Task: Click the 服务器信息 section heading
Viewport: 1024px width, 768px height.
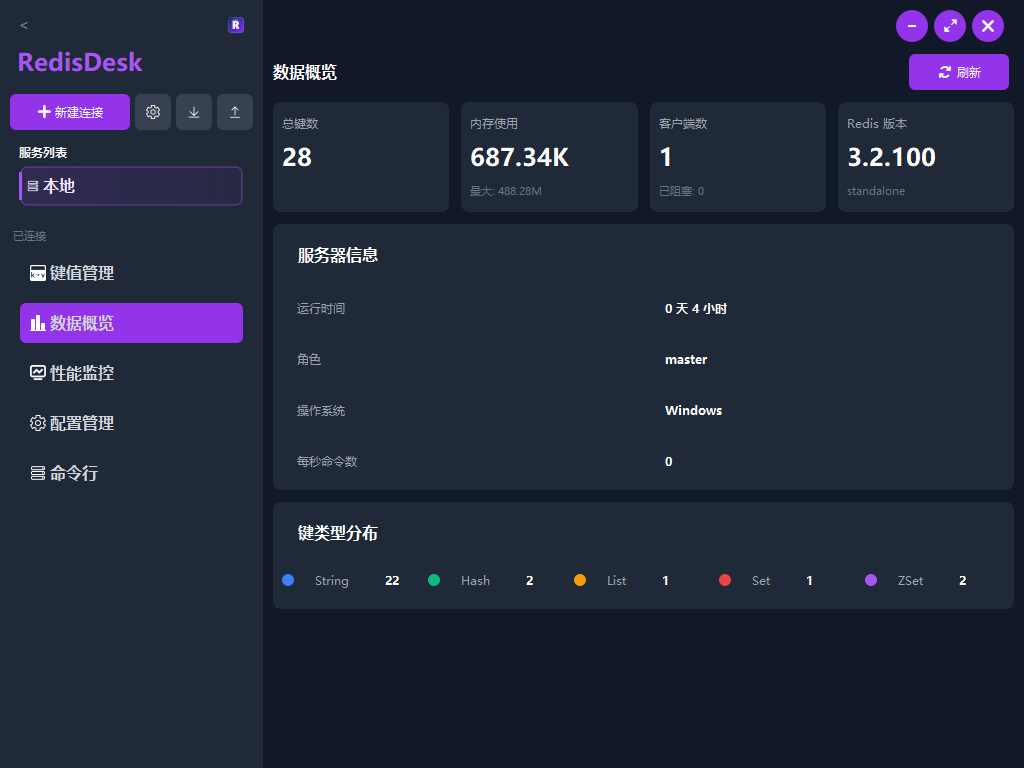Action: click(x=338, y=255)
